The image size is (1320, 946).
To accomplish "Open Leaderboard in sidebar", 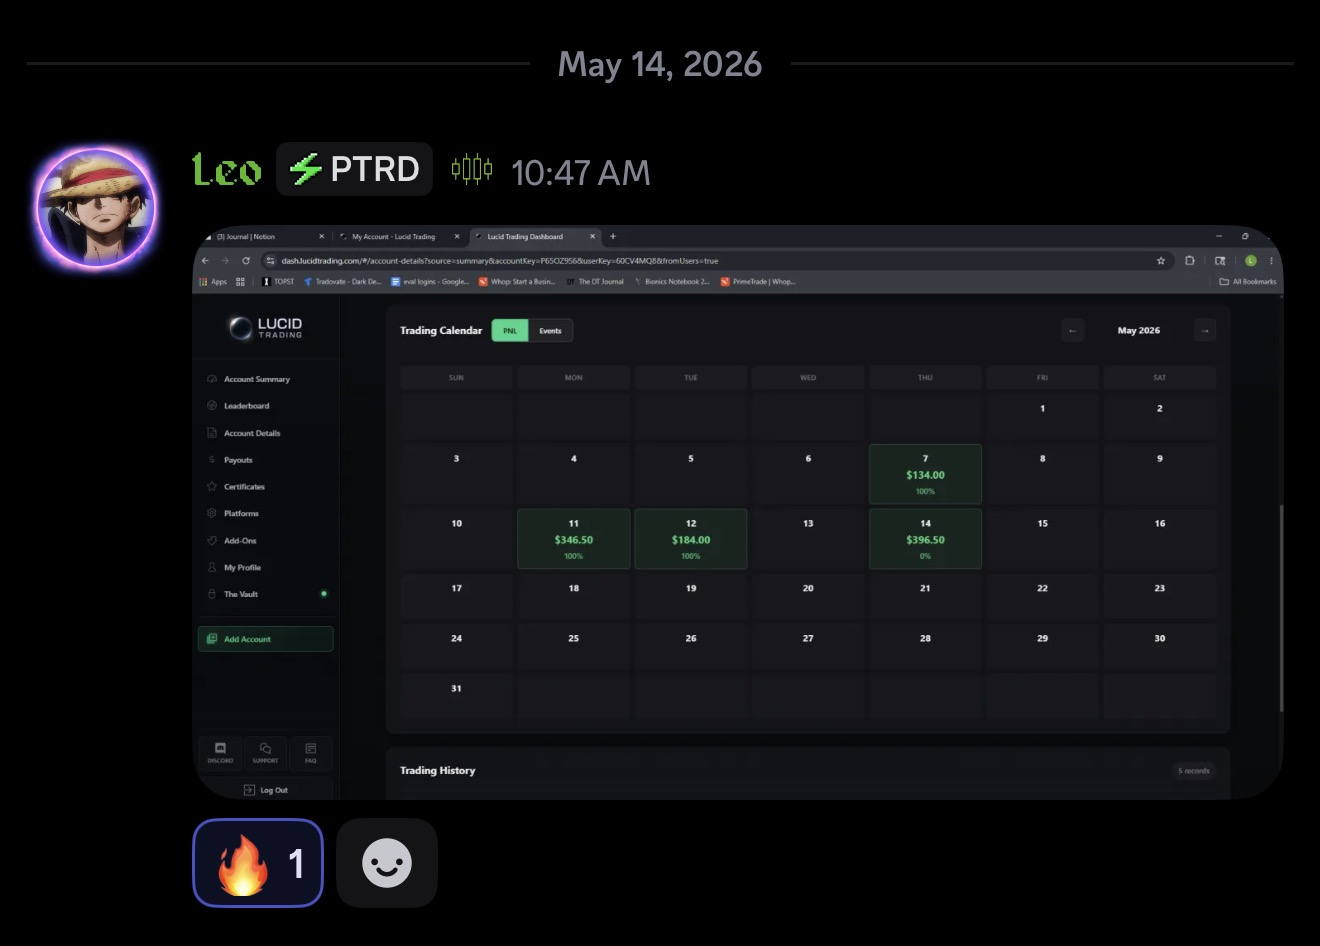I will (247, 406).
